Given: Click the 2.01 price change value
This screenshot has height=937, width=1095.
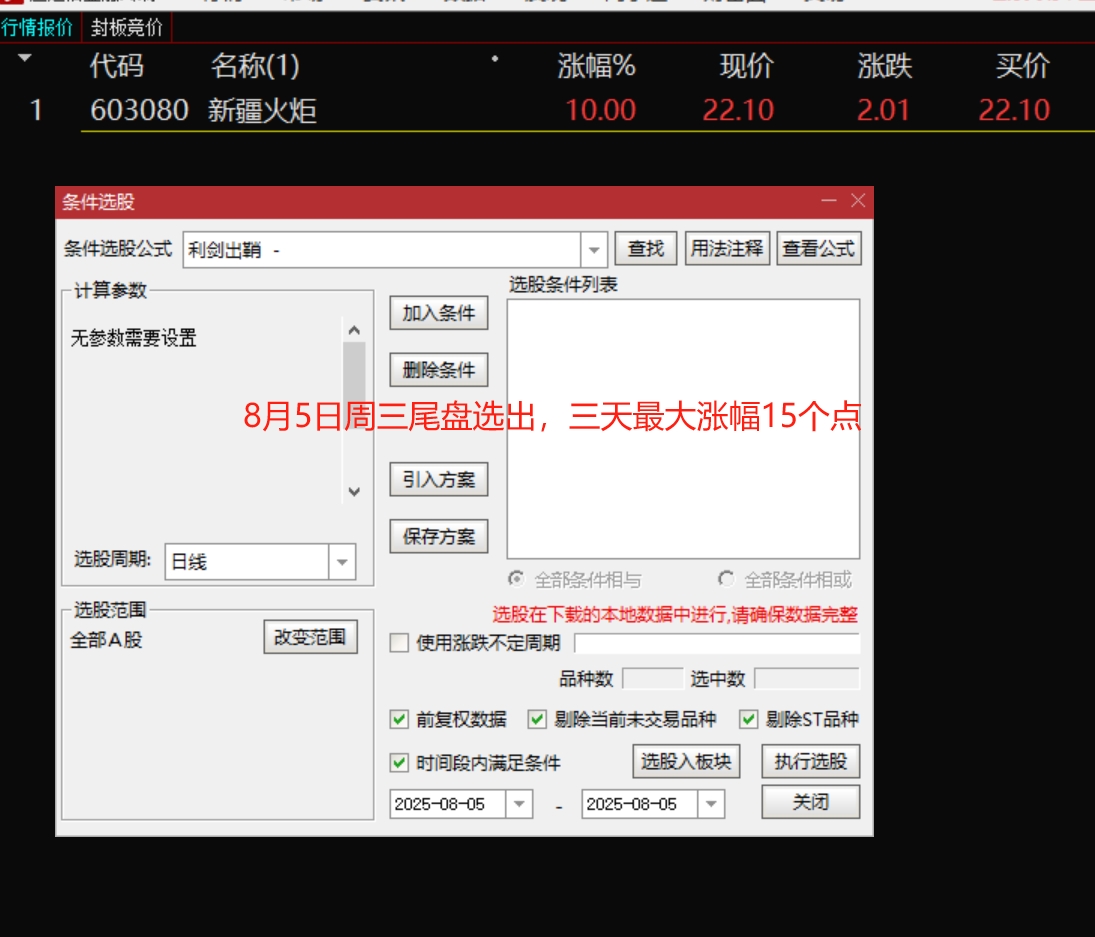Looking at the screenshot, I should (883, 110).
